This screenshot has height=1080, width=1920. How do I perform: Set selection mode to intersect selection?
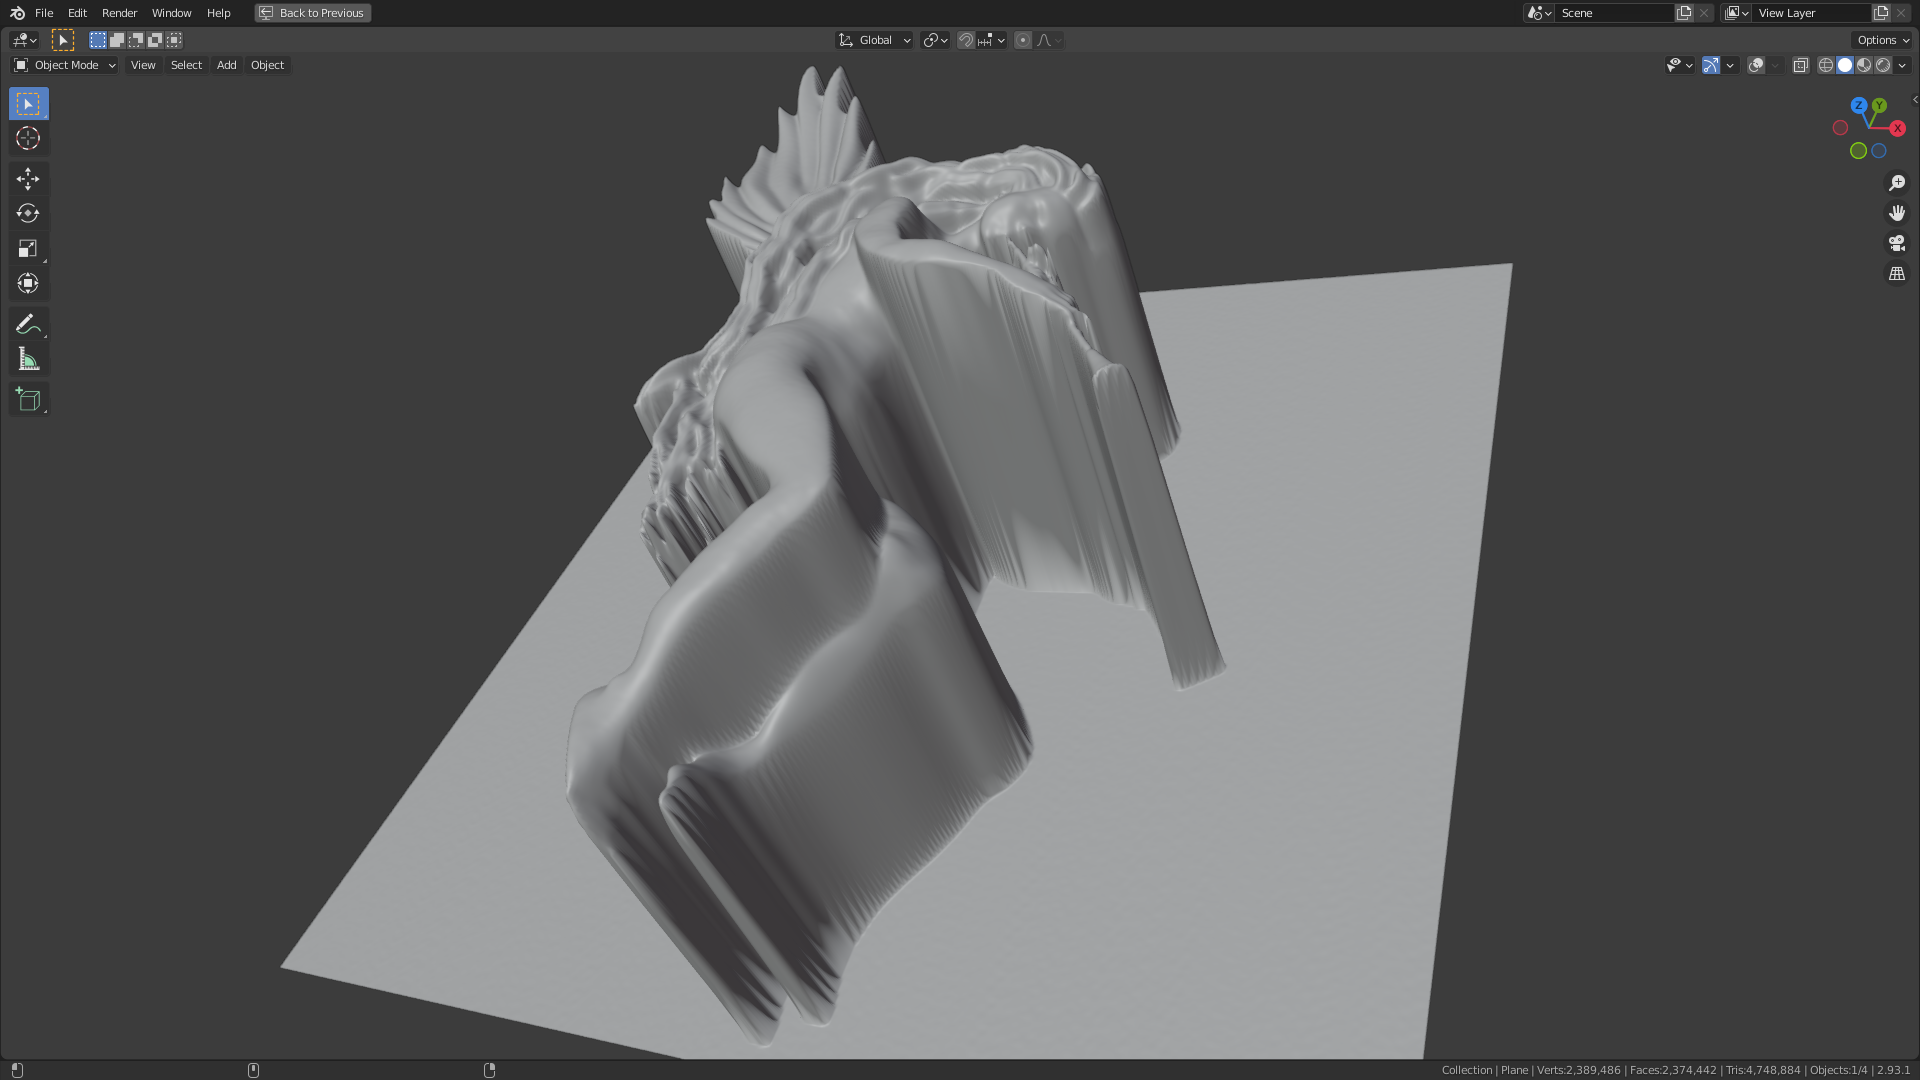[x=174, y=40]
